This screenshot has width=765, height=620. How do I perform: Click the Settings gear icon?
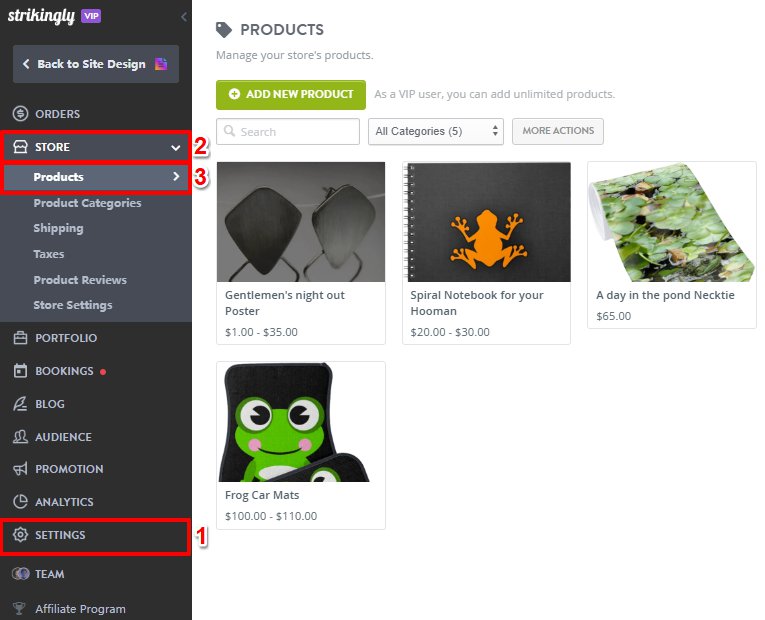(x=20, y=535)
